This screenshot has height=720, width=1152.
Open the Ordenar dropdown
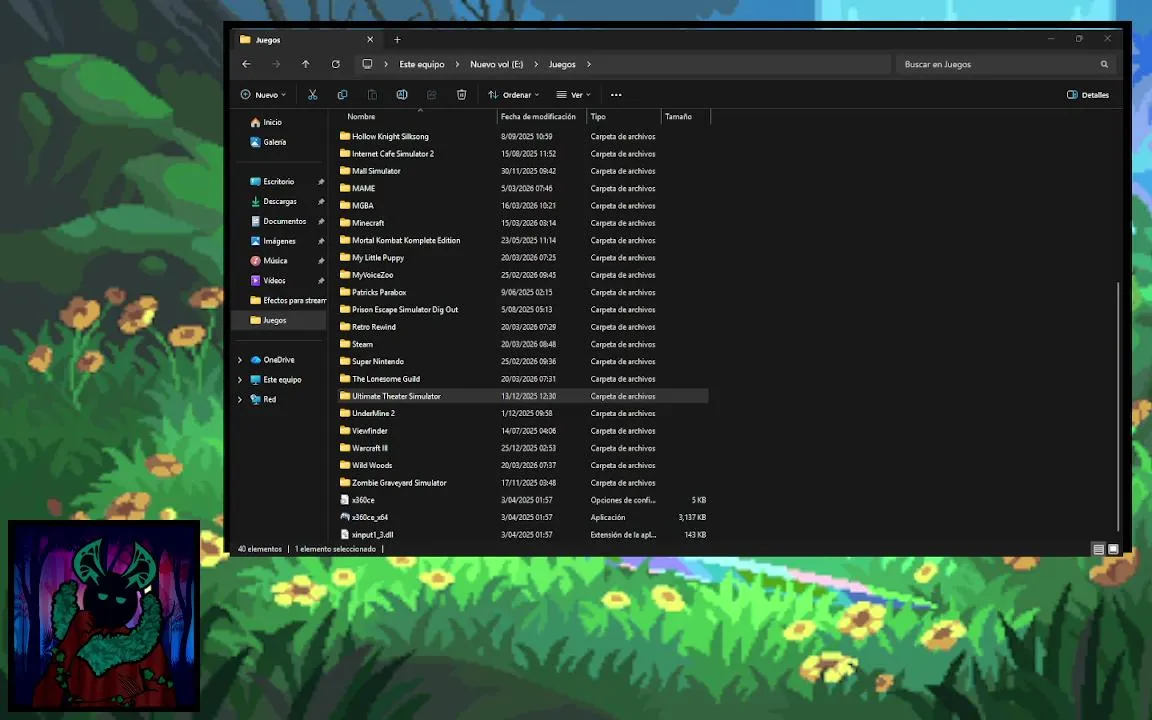(514, 95)
